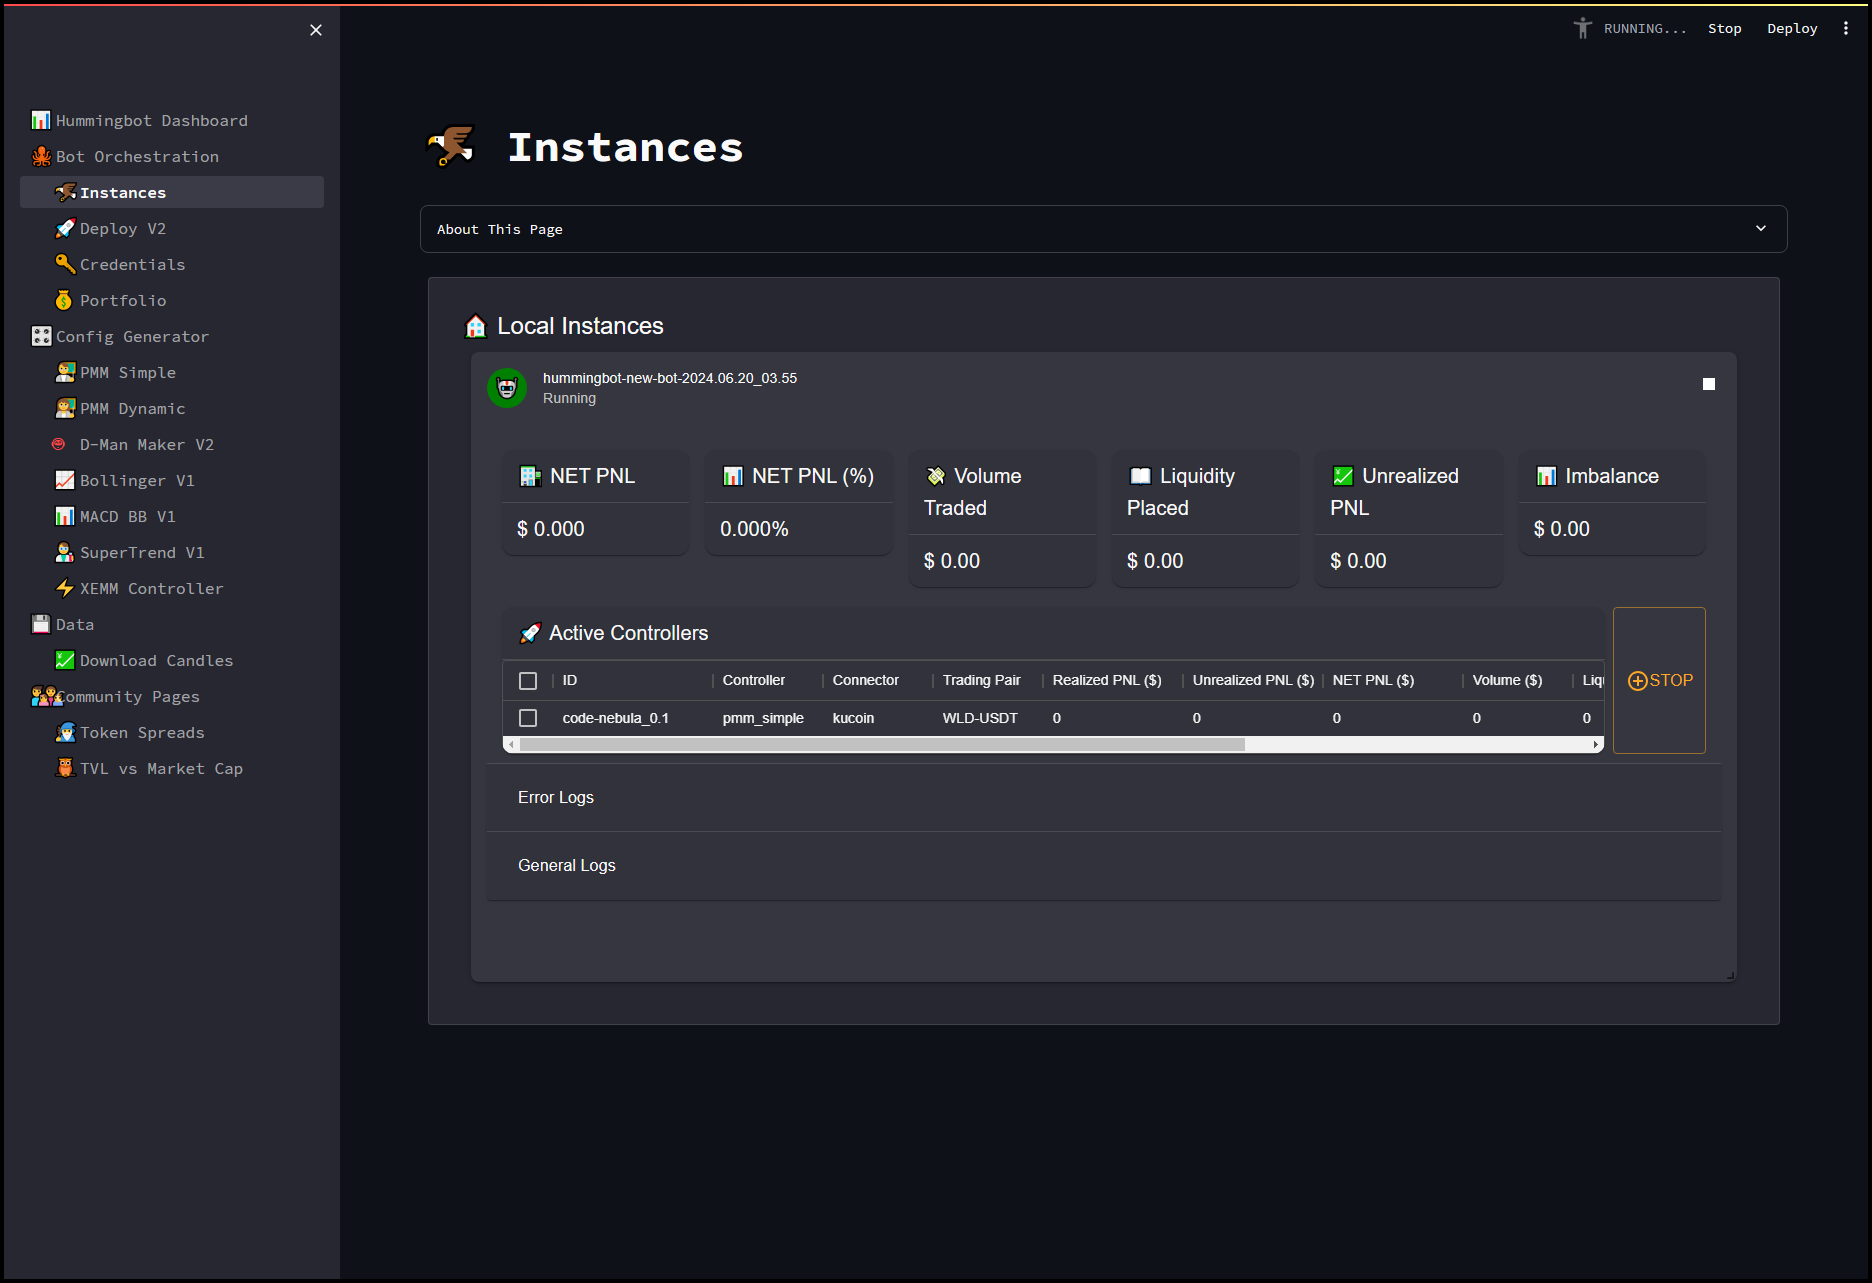Click the controllers table horizontal scrollbar
Screen dimensions: 1872x1283
[x=882, y=744]
